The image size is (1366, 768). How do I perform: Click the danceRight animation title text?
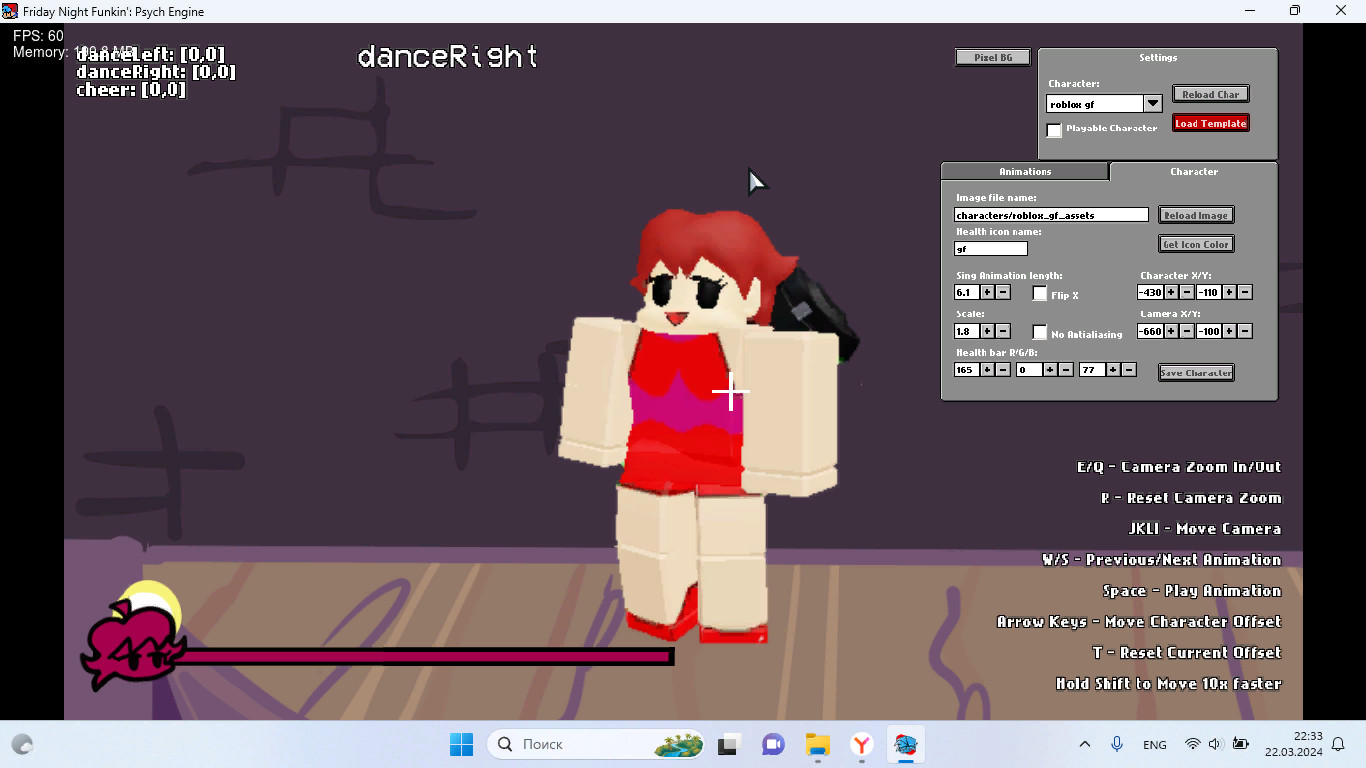click(x=447, y=57)
